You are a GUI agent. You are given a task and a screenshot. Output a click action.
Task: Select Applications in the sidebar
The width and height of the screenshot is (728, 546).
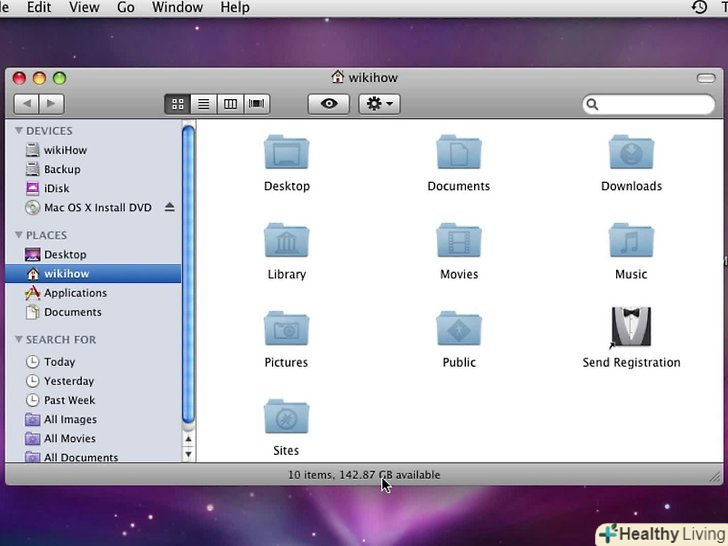(x=75, y=293)
